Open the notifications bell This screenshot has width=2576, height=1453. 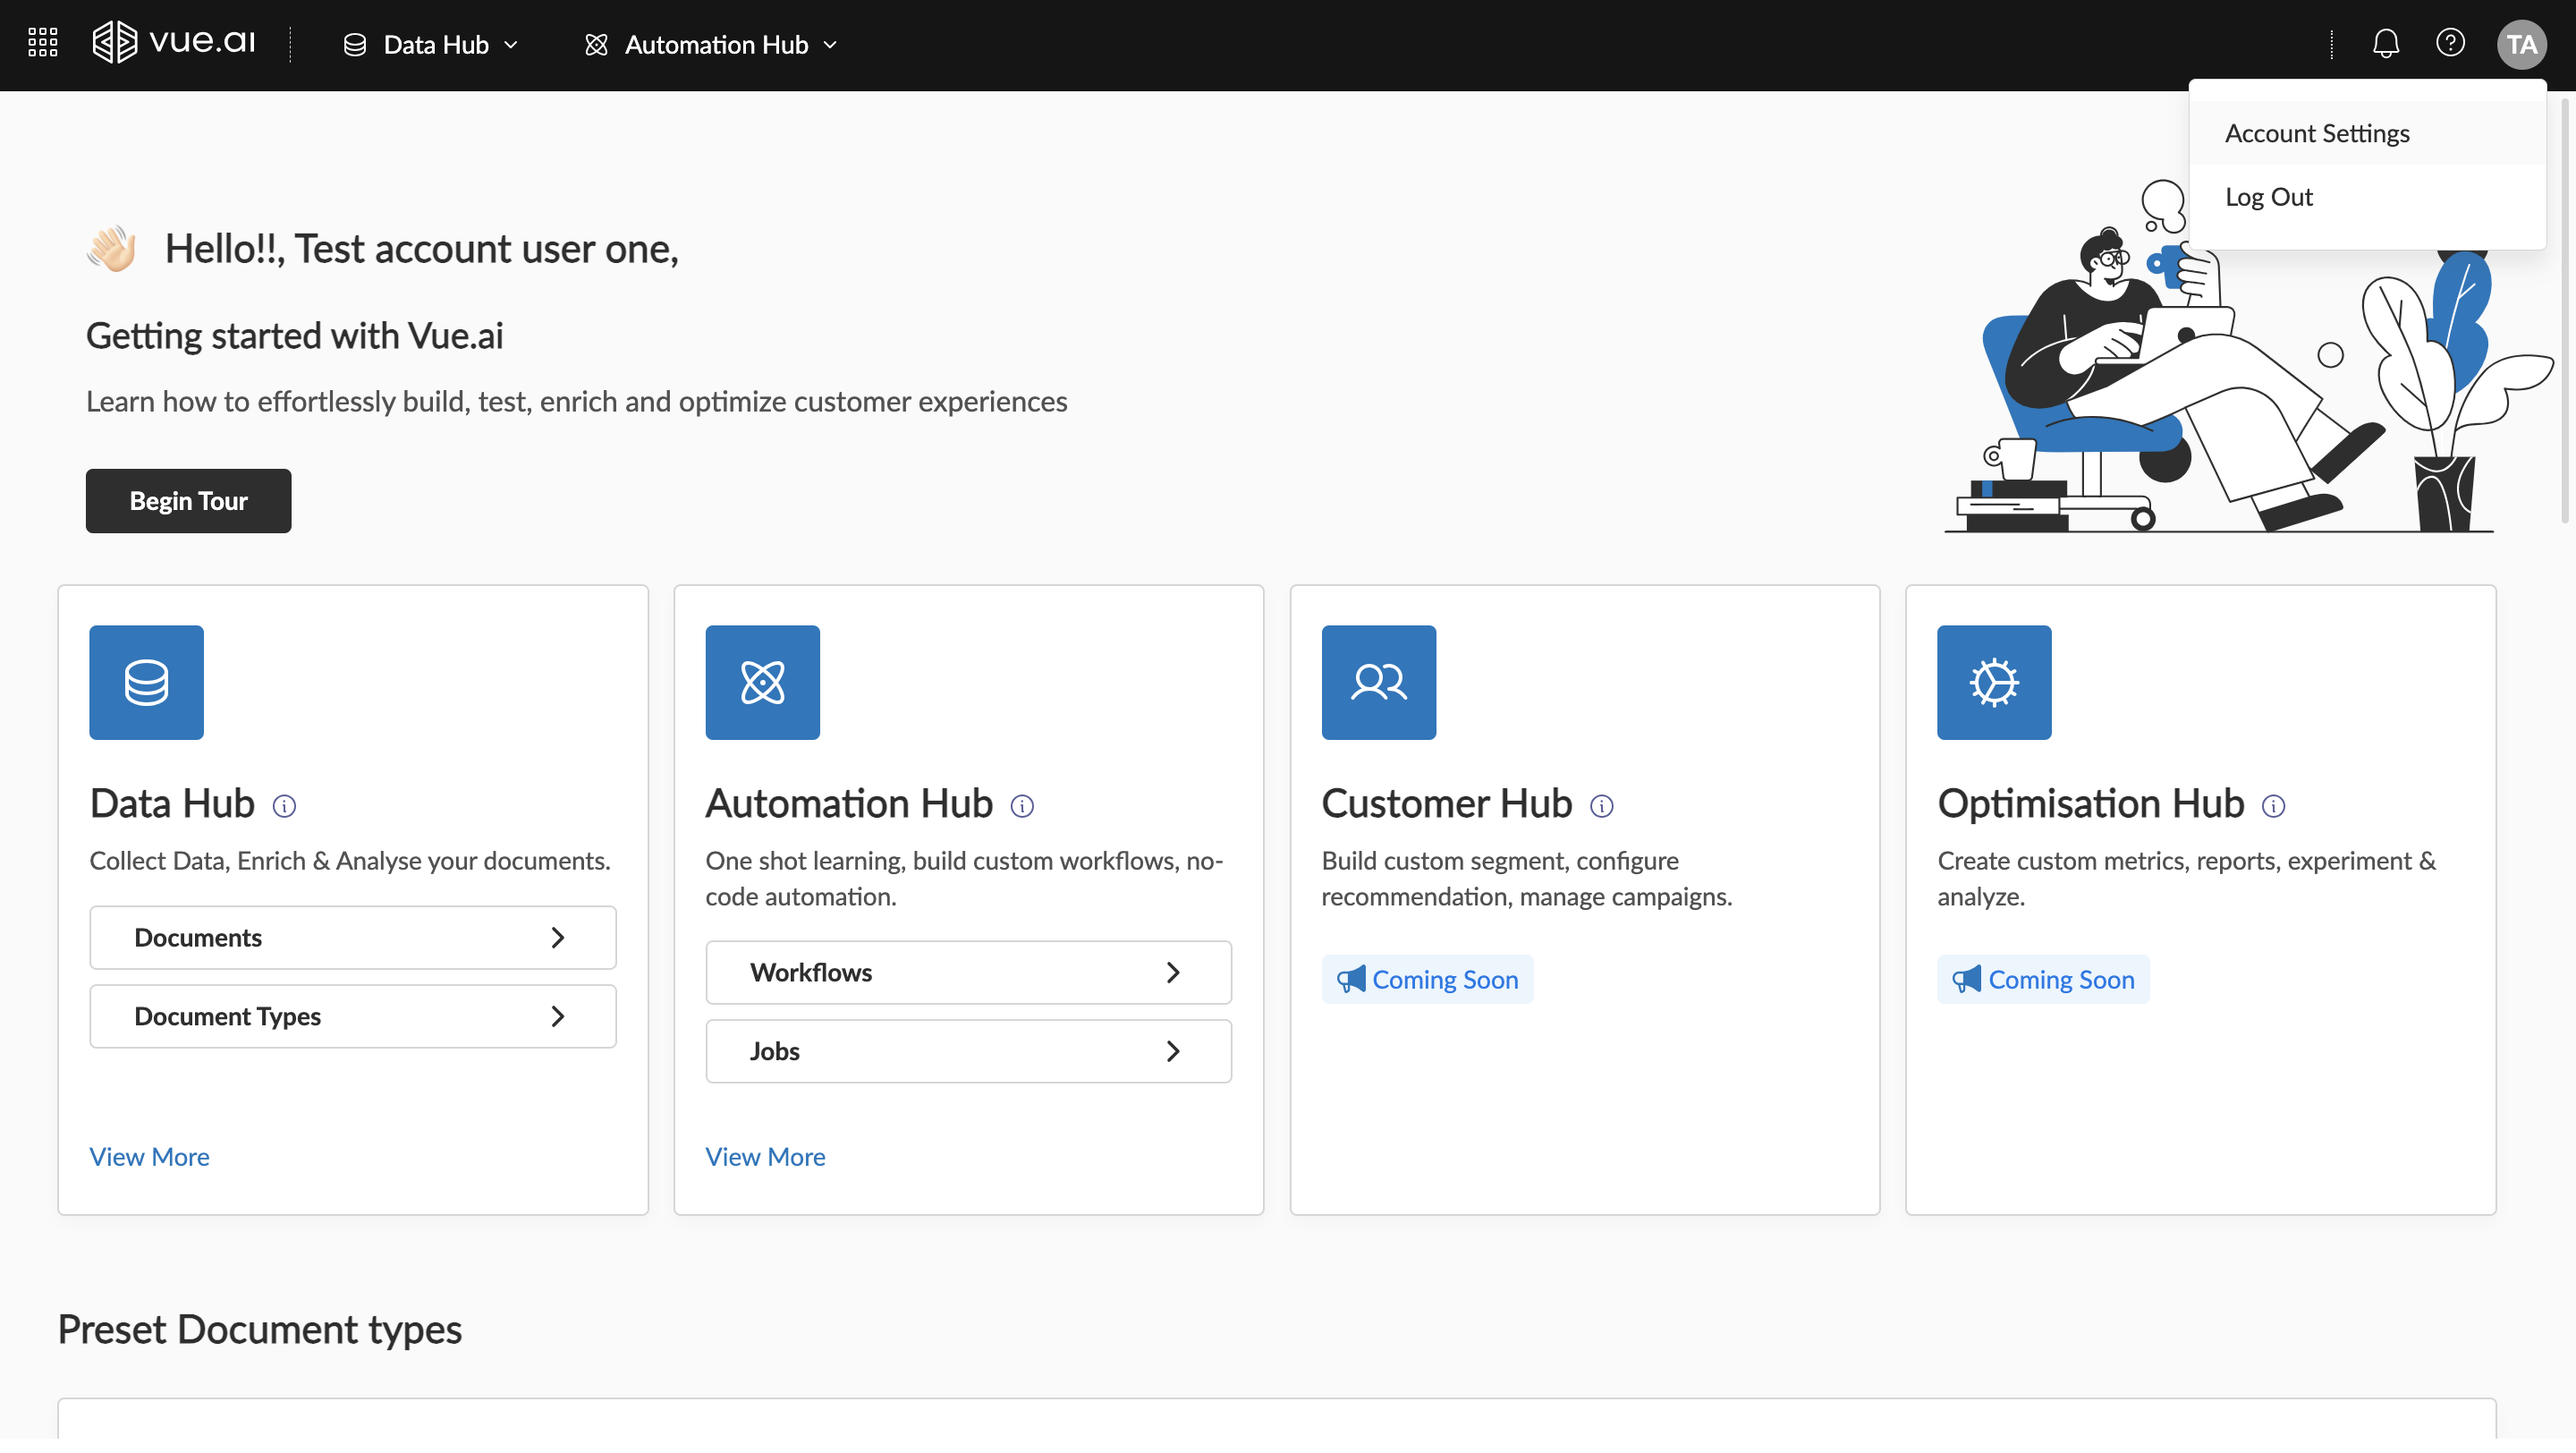pos(2385,43)
